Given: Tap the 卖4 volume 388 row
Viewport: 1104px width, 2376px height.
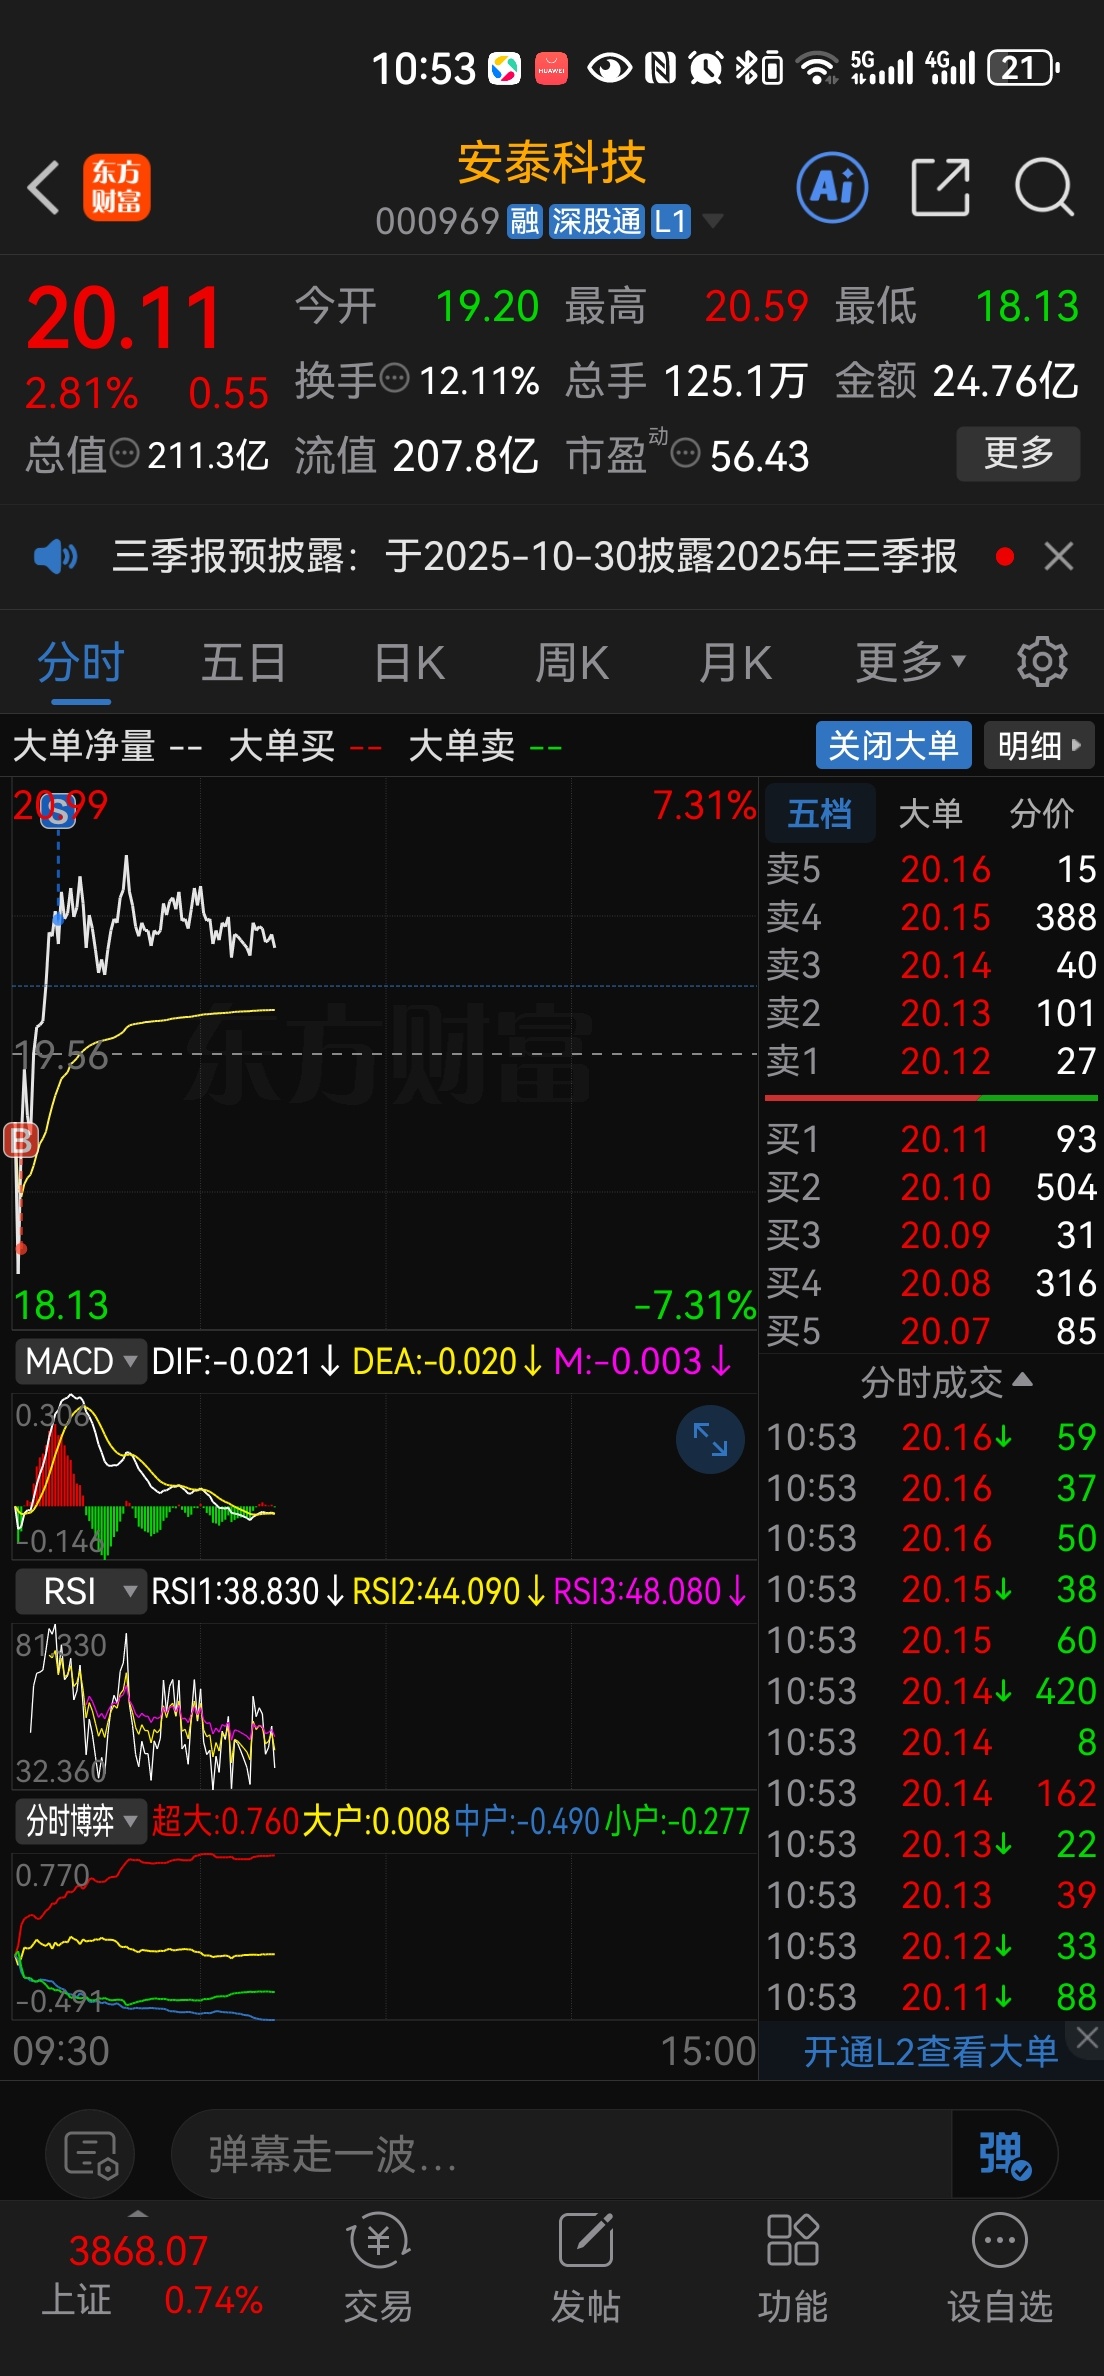Looking at the screenshot, I should tap(931, 916).
